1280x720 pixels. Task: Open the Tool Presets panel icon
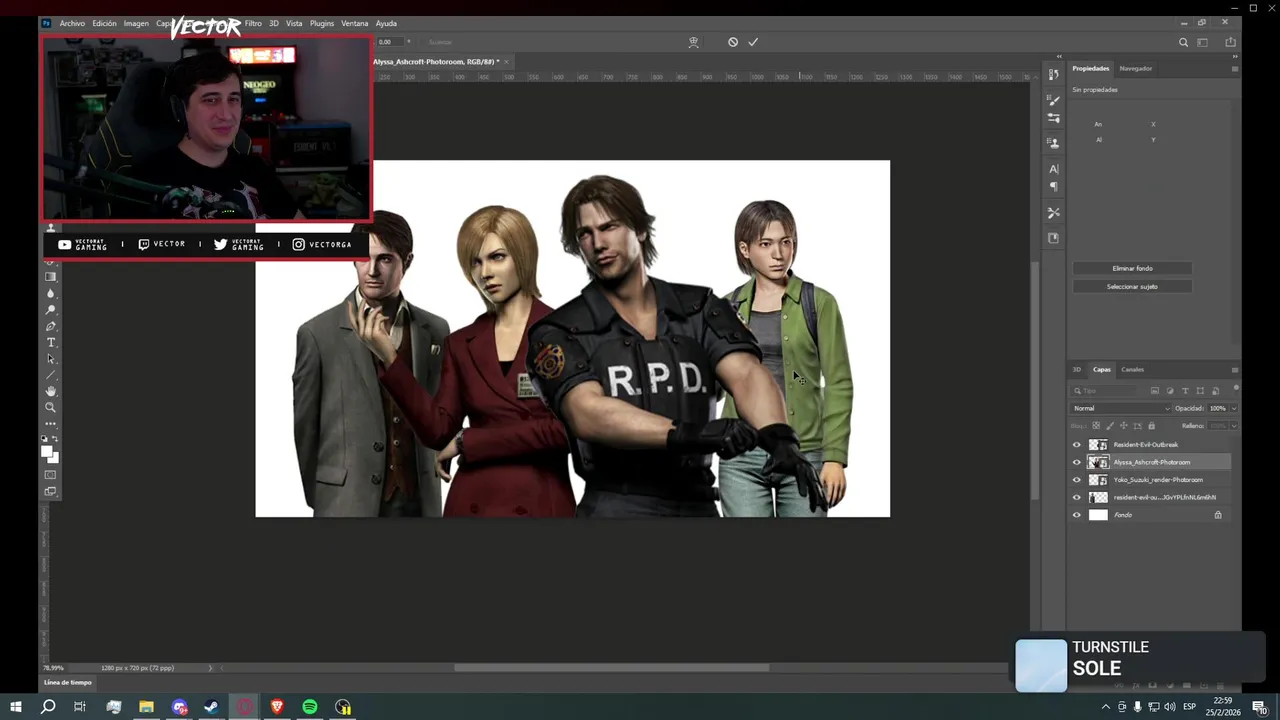tap(1053, 213)
